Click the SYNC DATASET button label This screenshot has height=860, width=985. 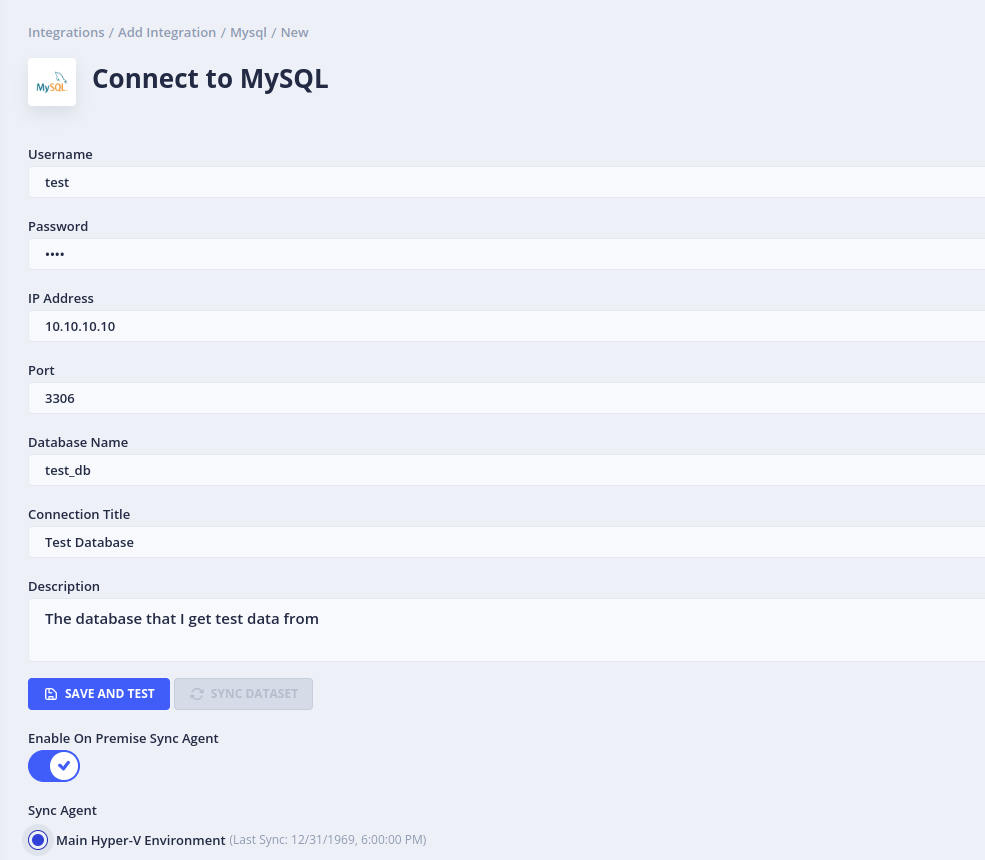tap(254, 694)
